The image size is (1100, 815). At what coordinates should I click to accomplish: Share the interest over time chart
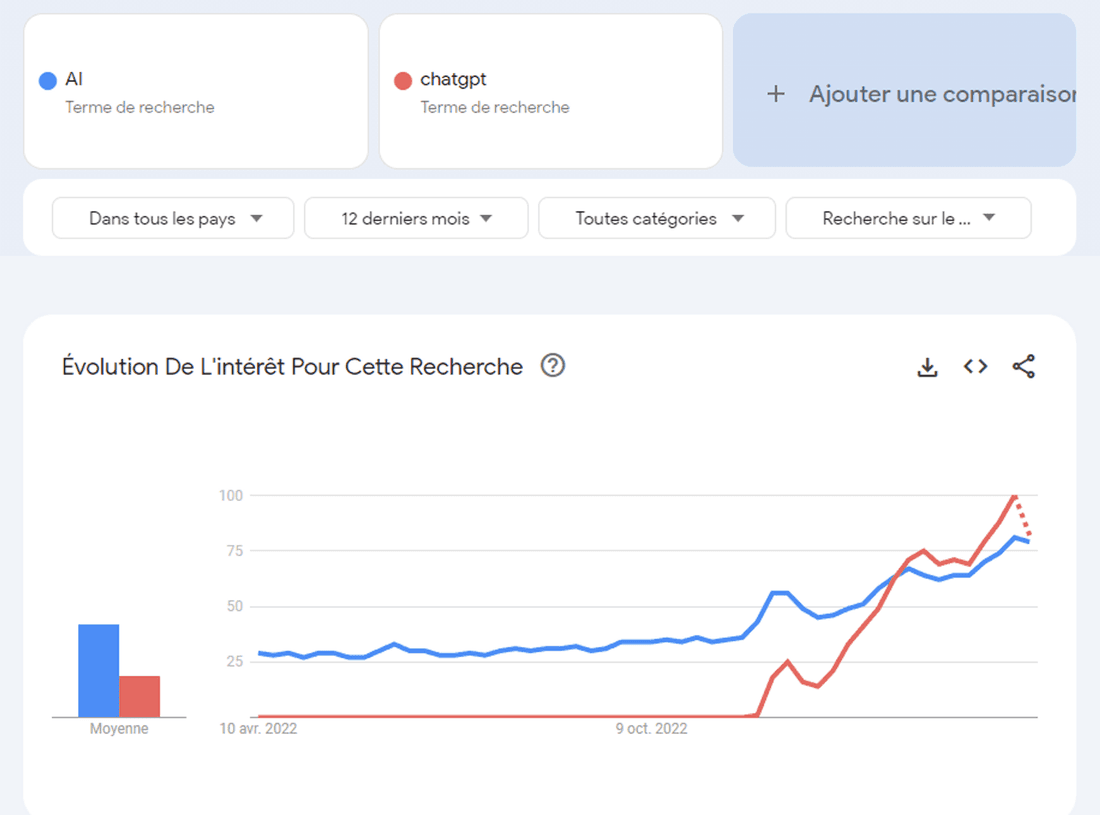tap(1024, 366)
